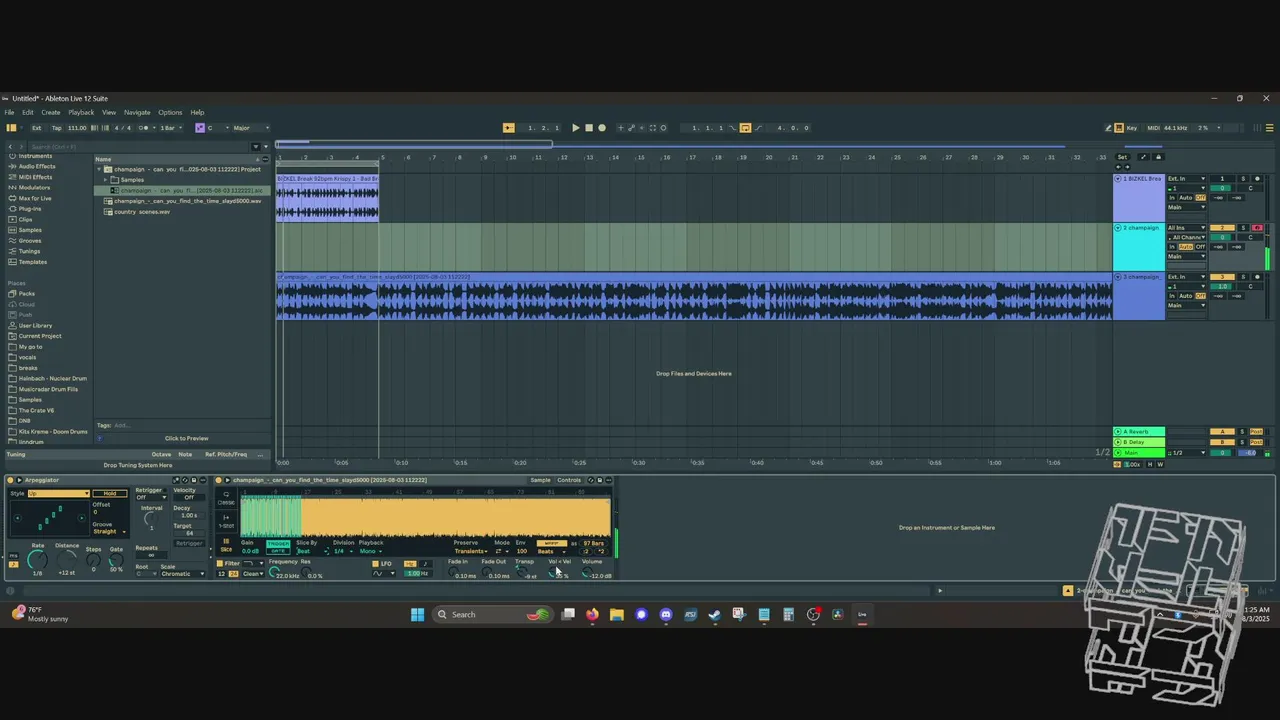This screenshot has height=720, width=1280.
Task: Adjust the Arpeggiator Rate knob
Action: (37, 559)
